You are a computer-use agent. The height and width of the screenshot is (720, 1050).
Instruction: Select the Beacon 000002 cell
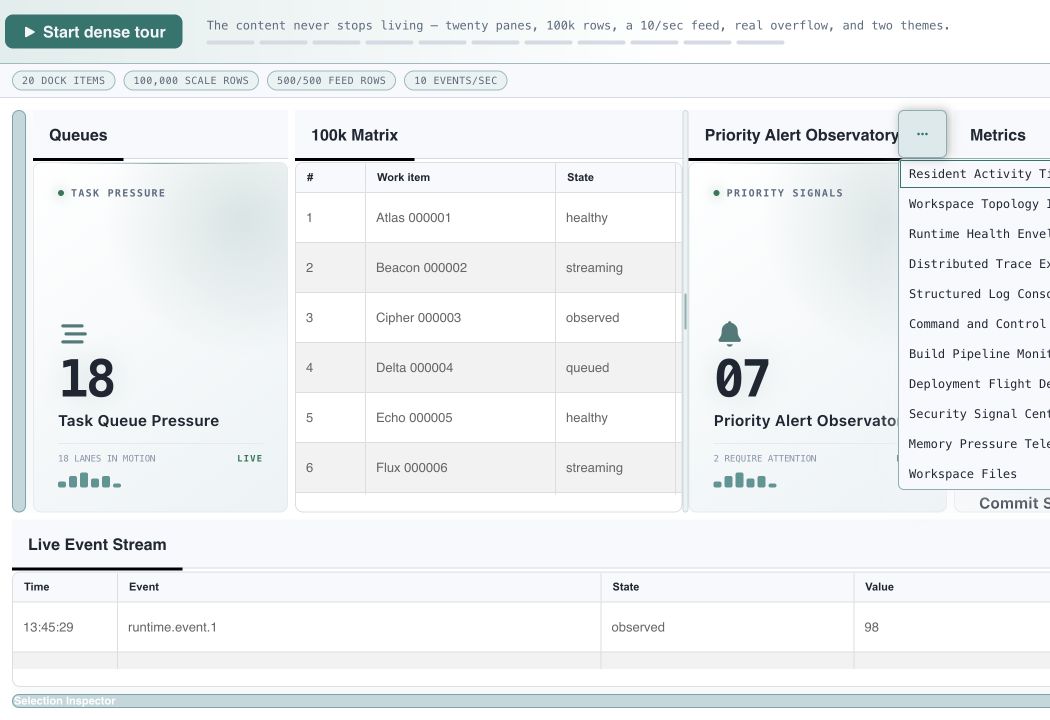pos(460,267)
